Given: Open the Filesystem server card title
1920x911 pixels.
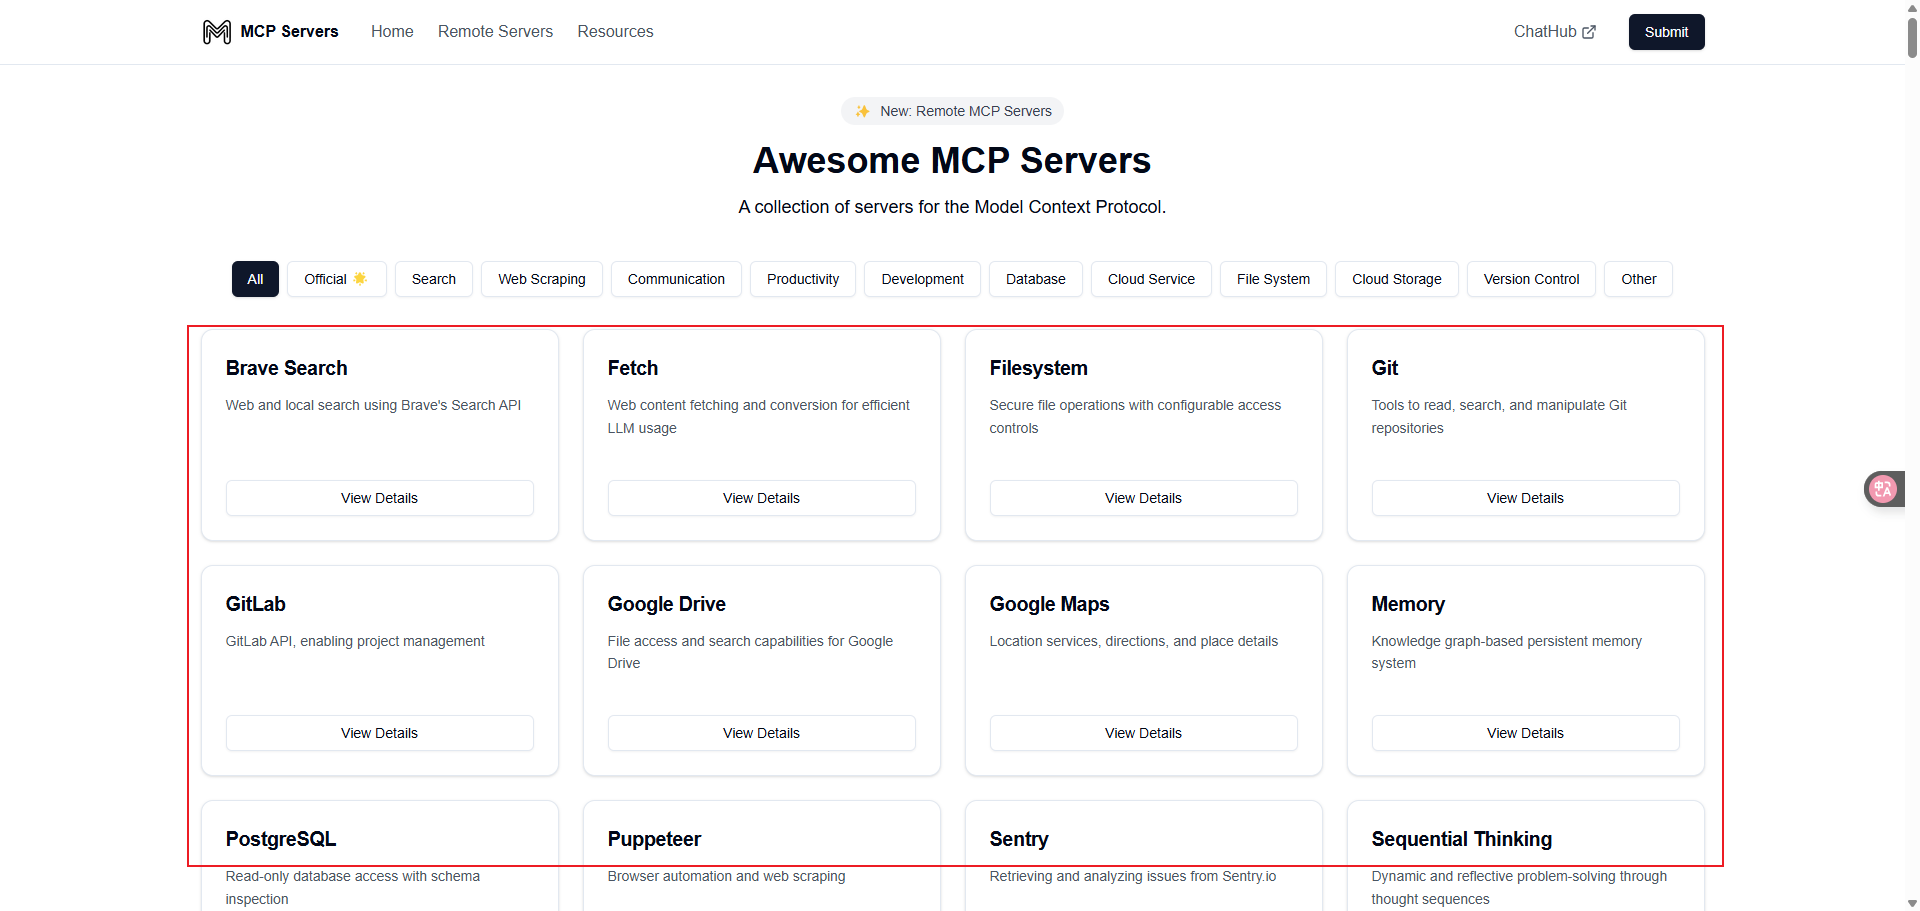Looking at the screenshot, I should click(x=1038, y=368).
